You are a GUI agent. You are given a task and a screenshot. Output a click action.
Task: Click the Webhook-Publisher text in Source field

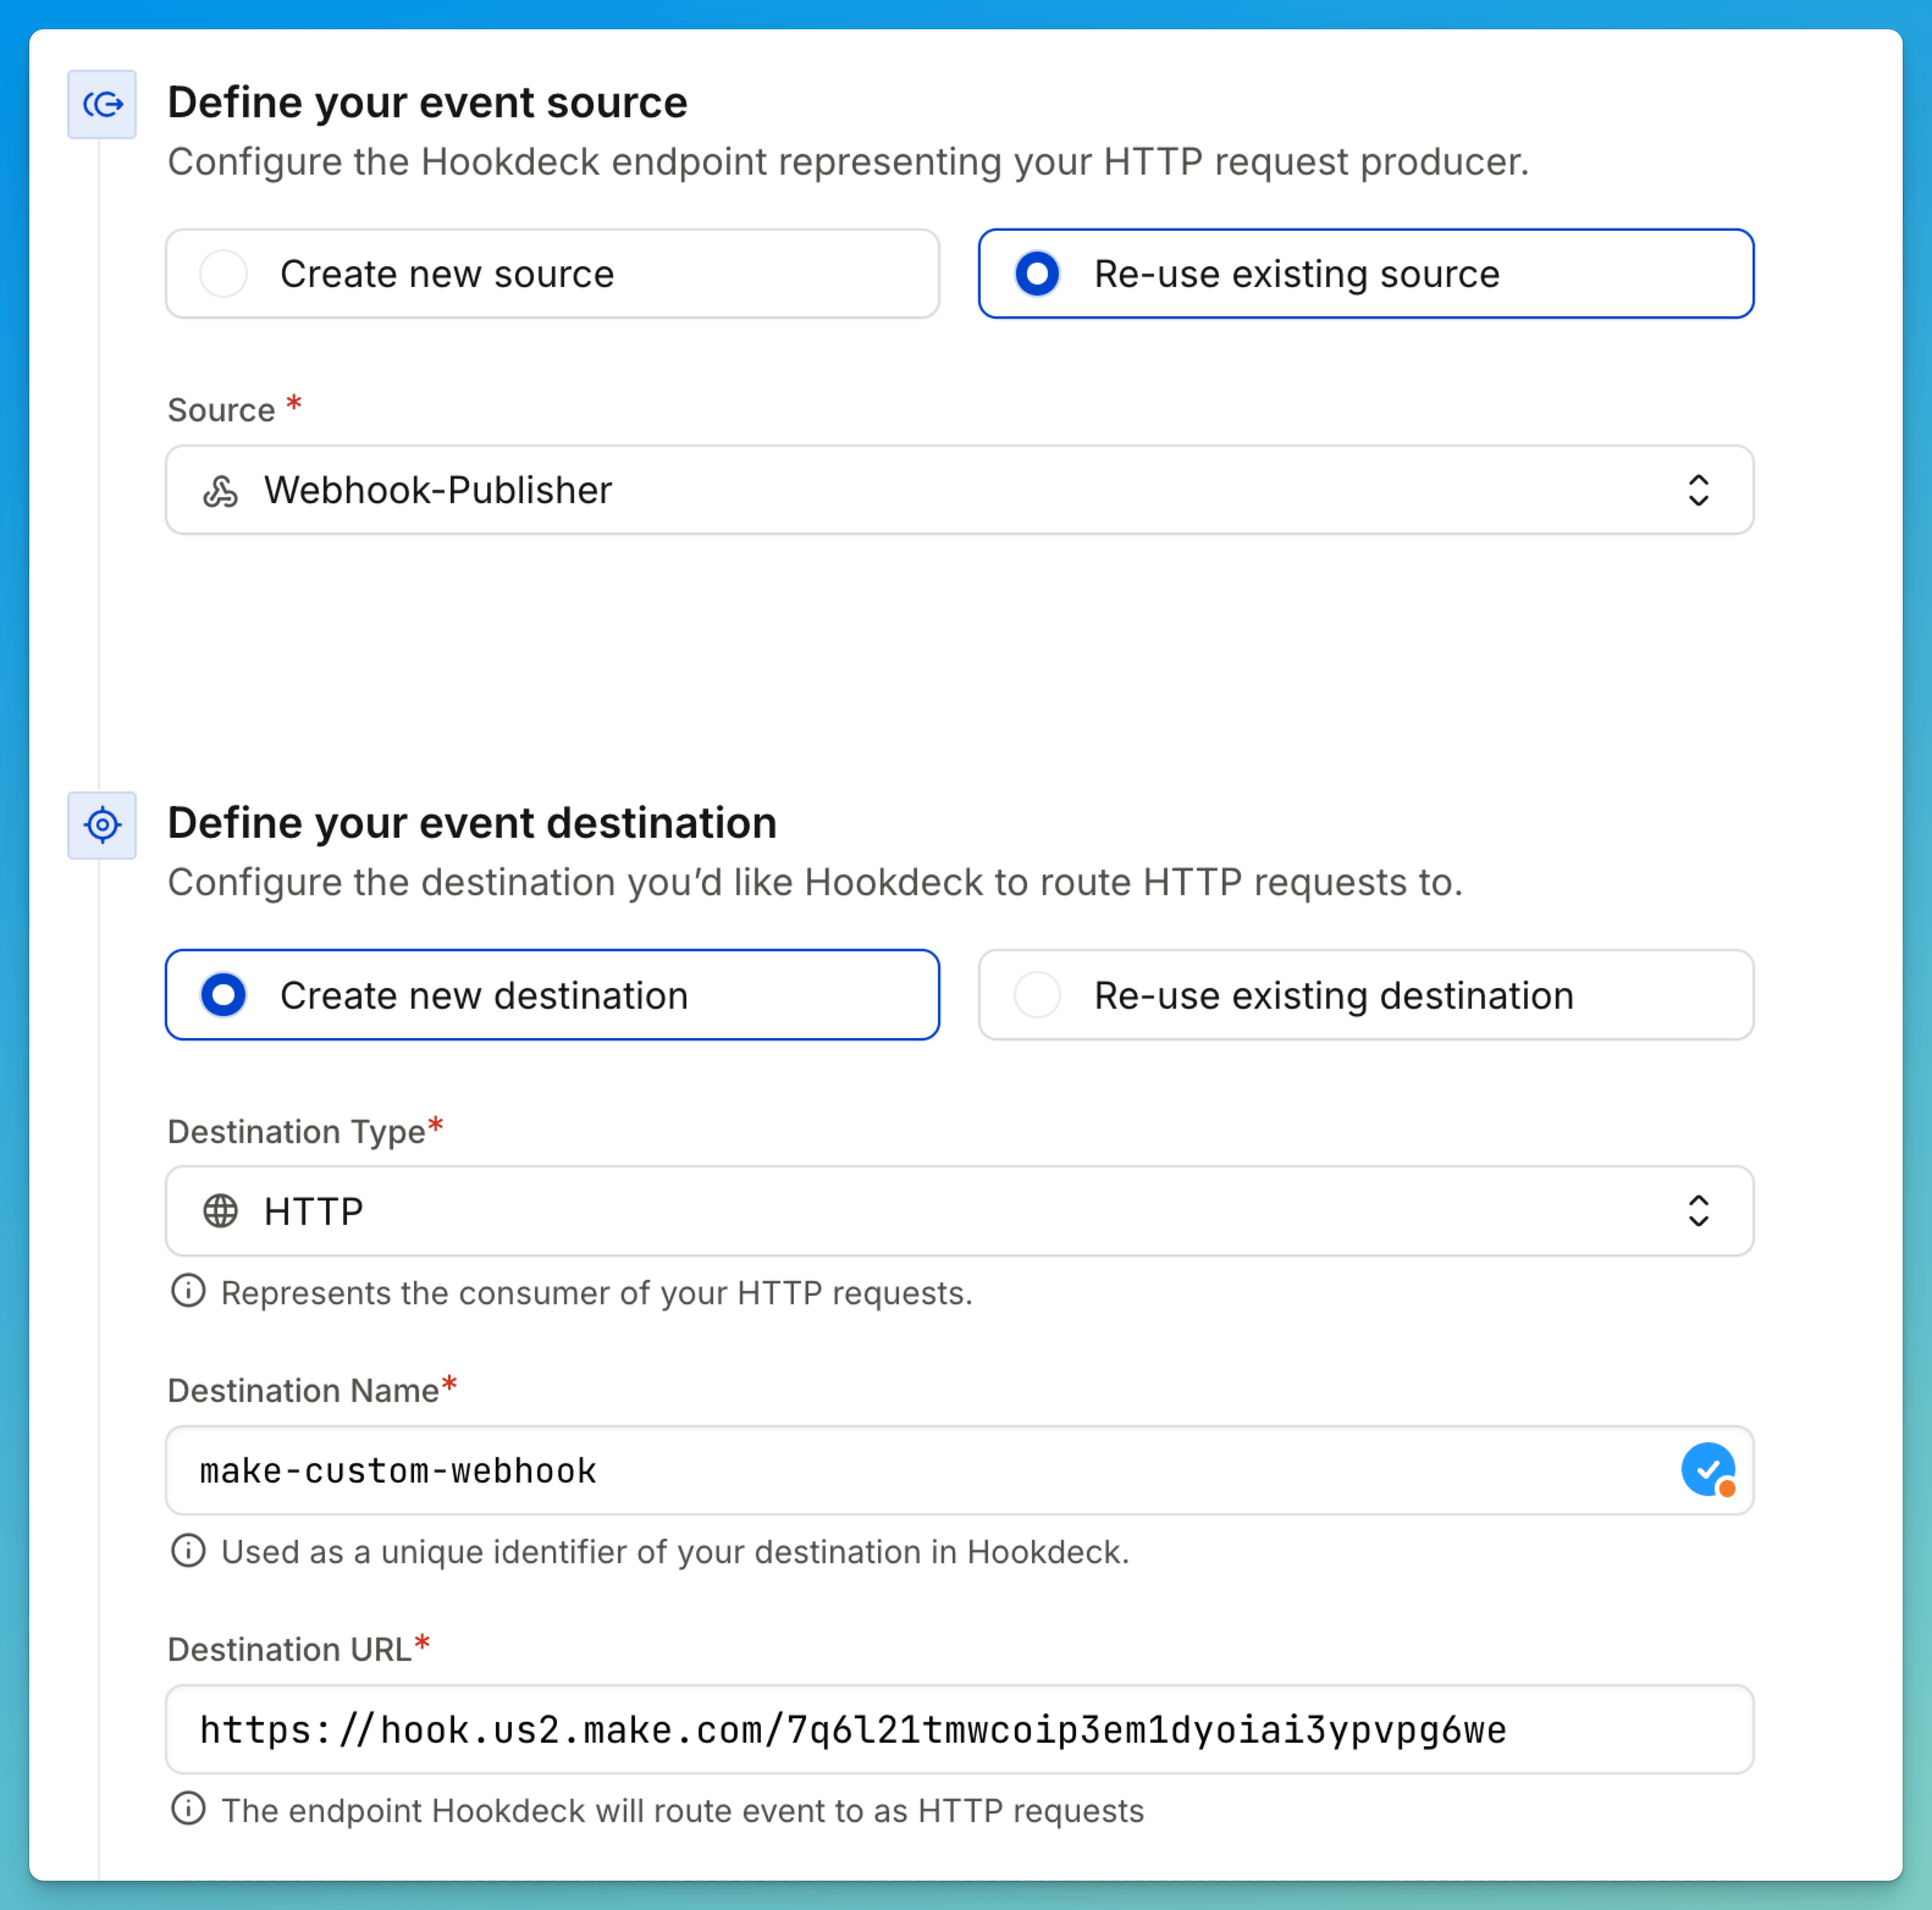(x=438, y=490)
